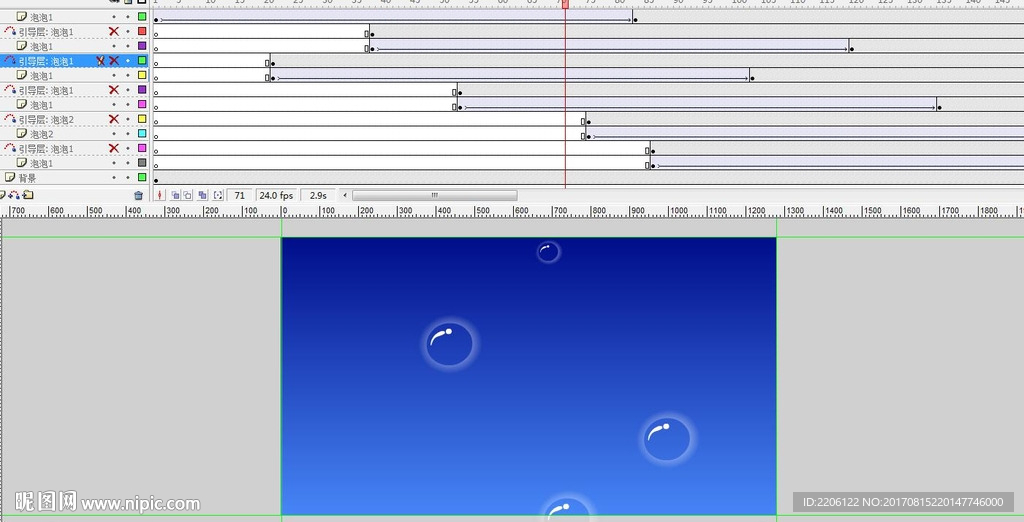Hide the 泡泡1 layer with gray swatch

pyautogui.click(x=114, y=163)
